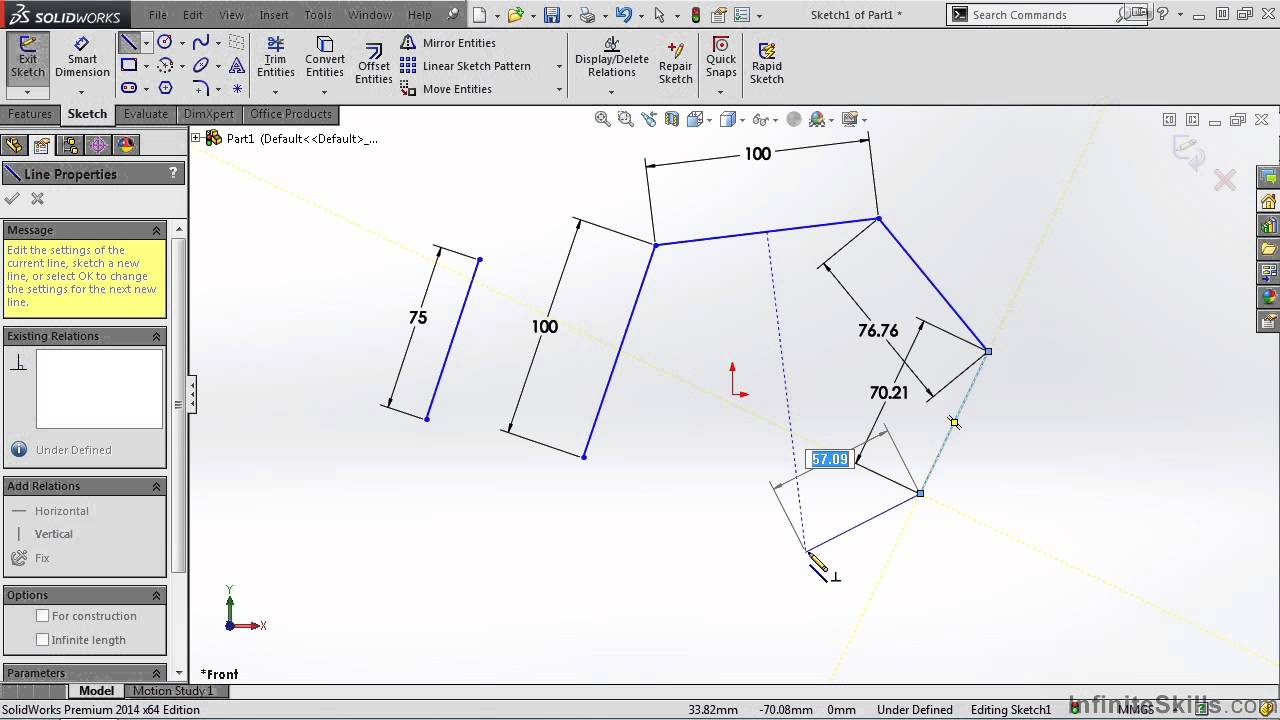The width and height of the screenshot is (1280, 720).
Task: Collapse the Parameters section
Action: click(x=156, y=673)
